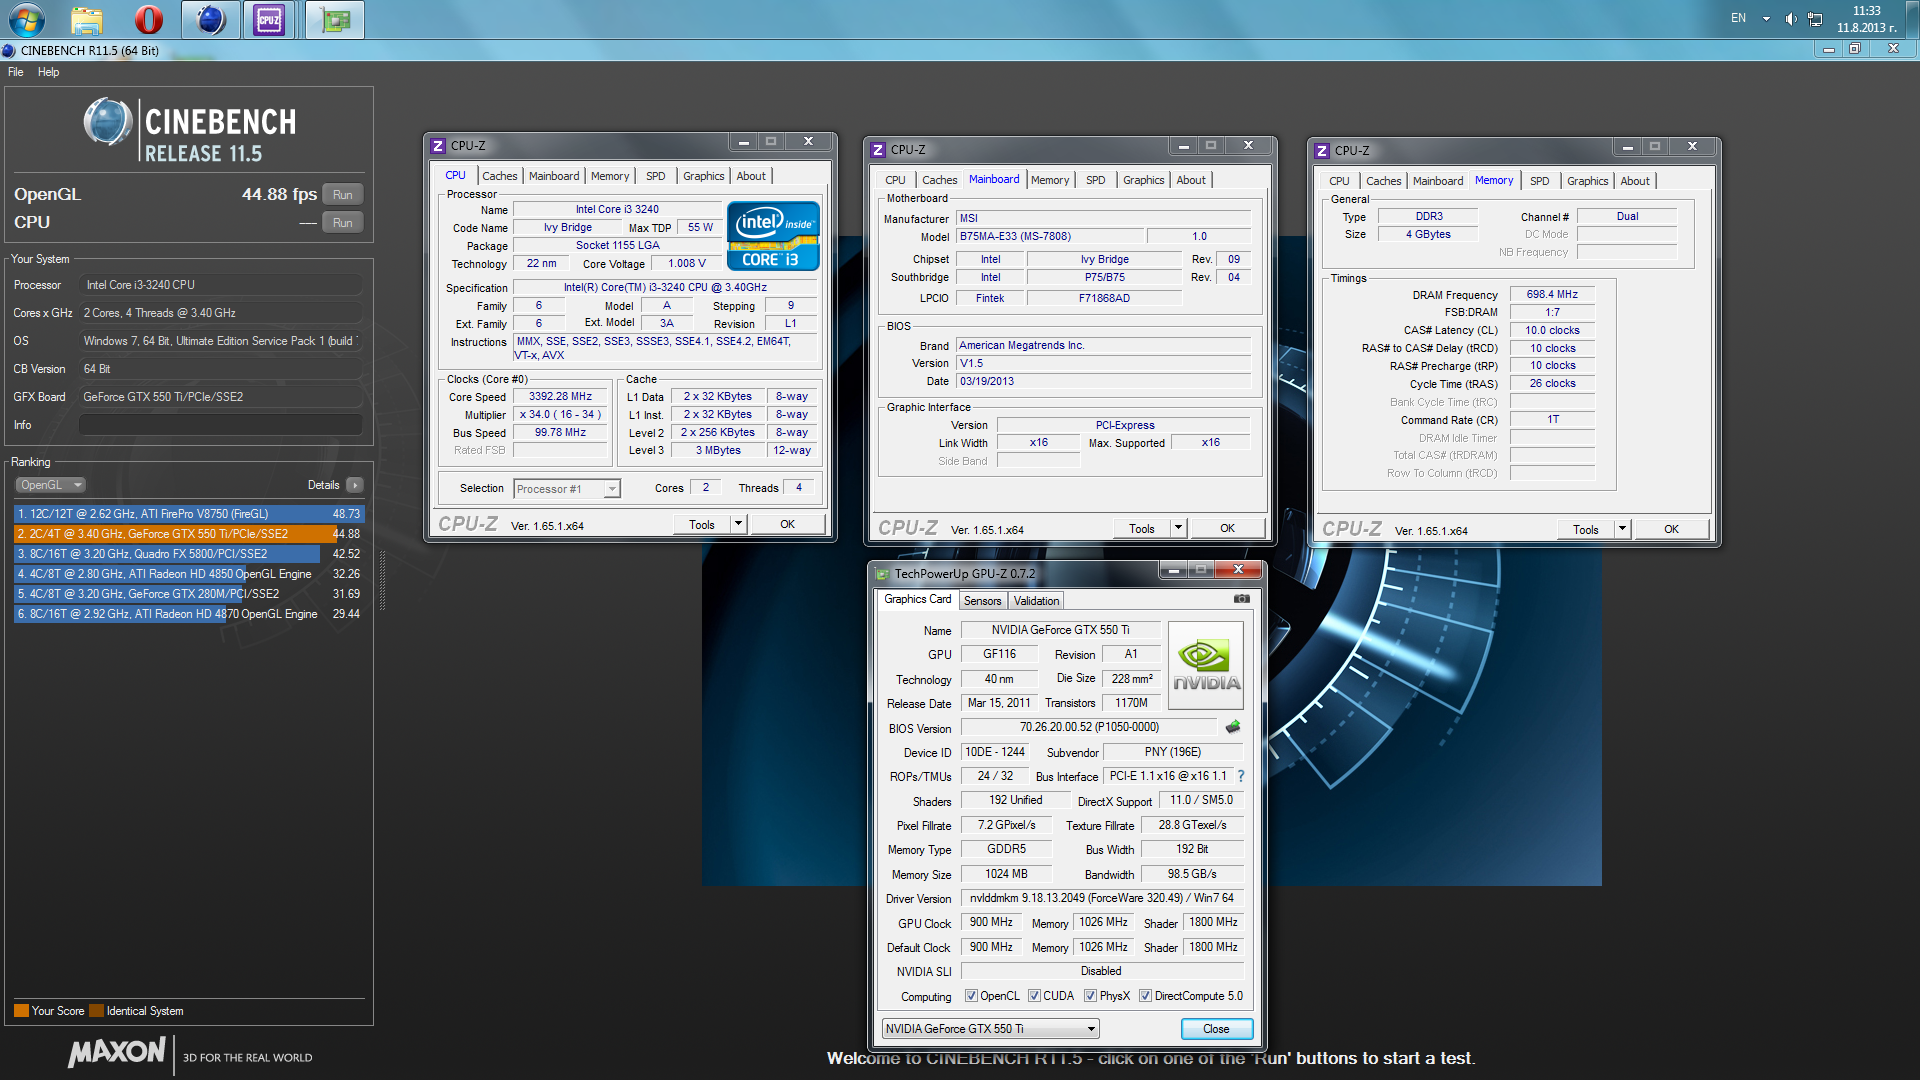Image resolution: width=1920 pixels, height=1080 pixels.
Task: Open the Processor #1 selection dropdown
Action: coord(567,488)
